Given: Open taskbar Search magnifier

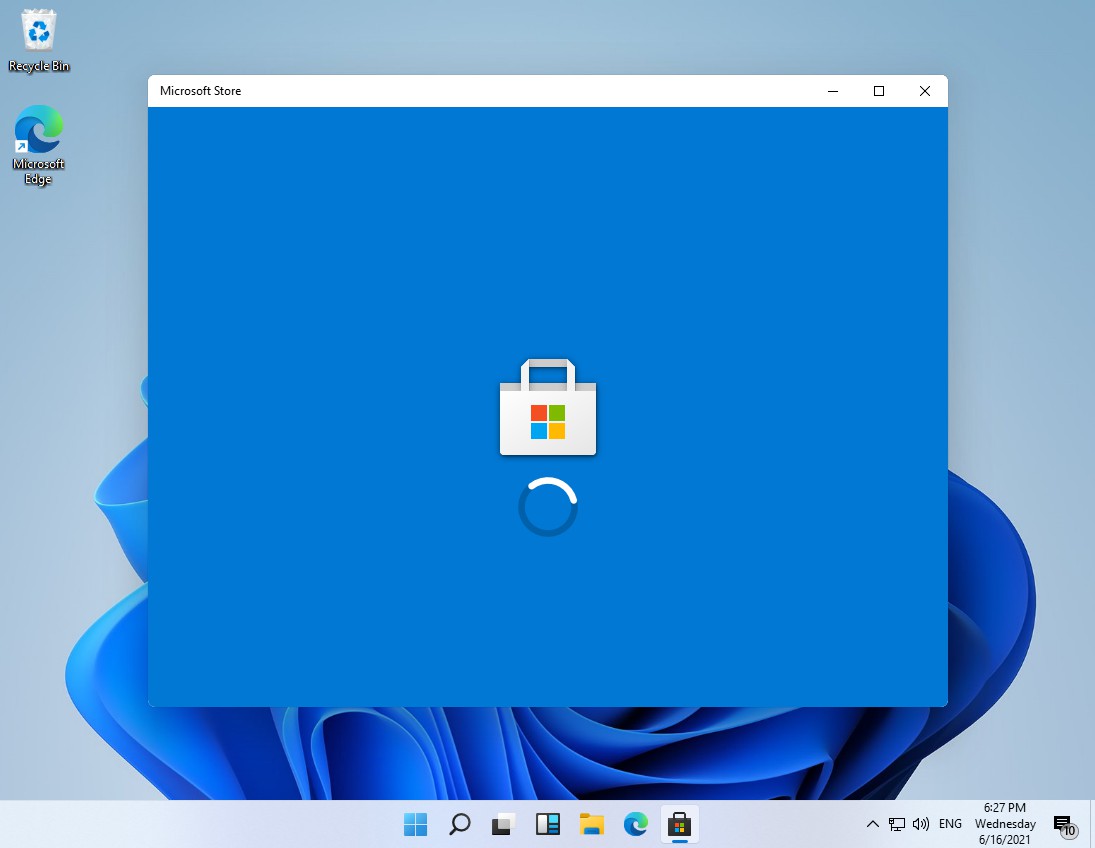Looking at the screenshot, I should tap(460, 824).
